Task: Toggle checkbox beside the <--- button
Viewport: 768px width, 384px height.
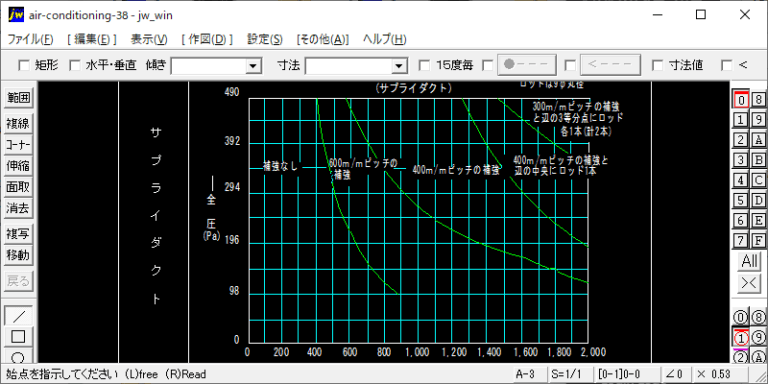Action: 570,65
